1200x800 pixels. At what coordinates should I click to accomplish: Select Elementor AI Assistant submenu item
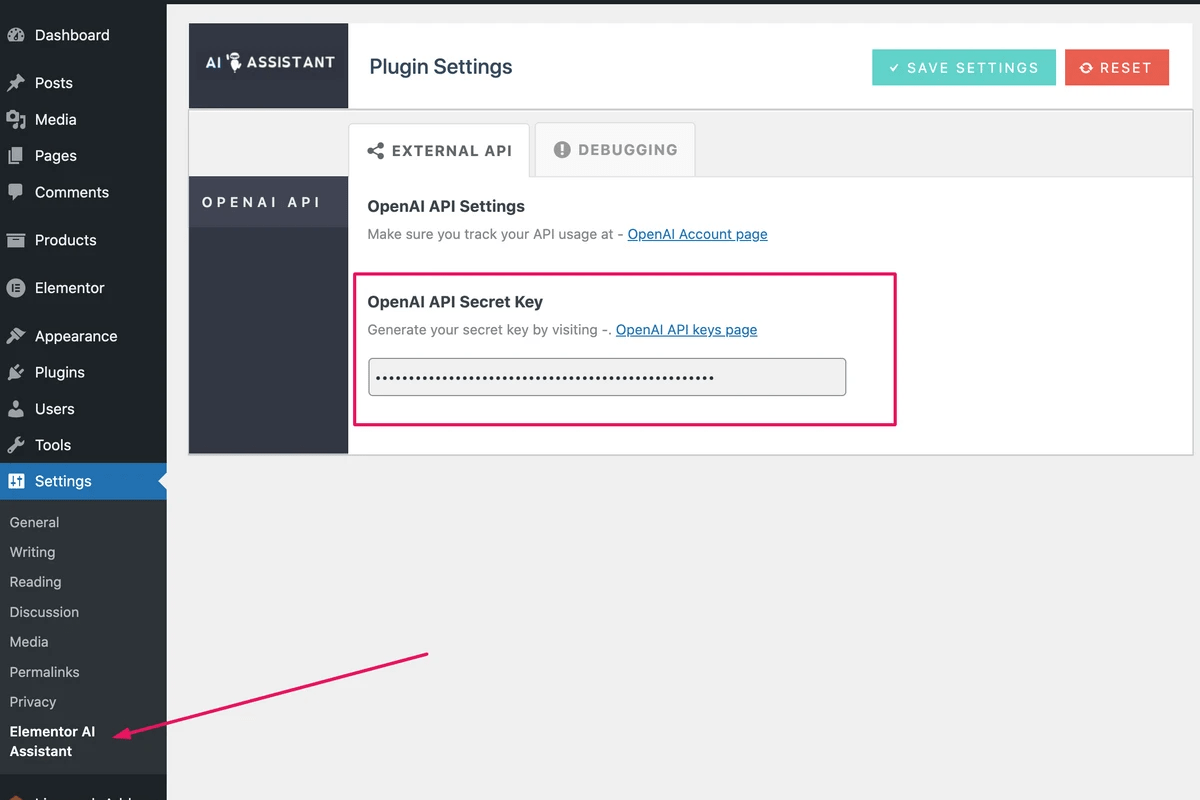(x=52, y=741)
